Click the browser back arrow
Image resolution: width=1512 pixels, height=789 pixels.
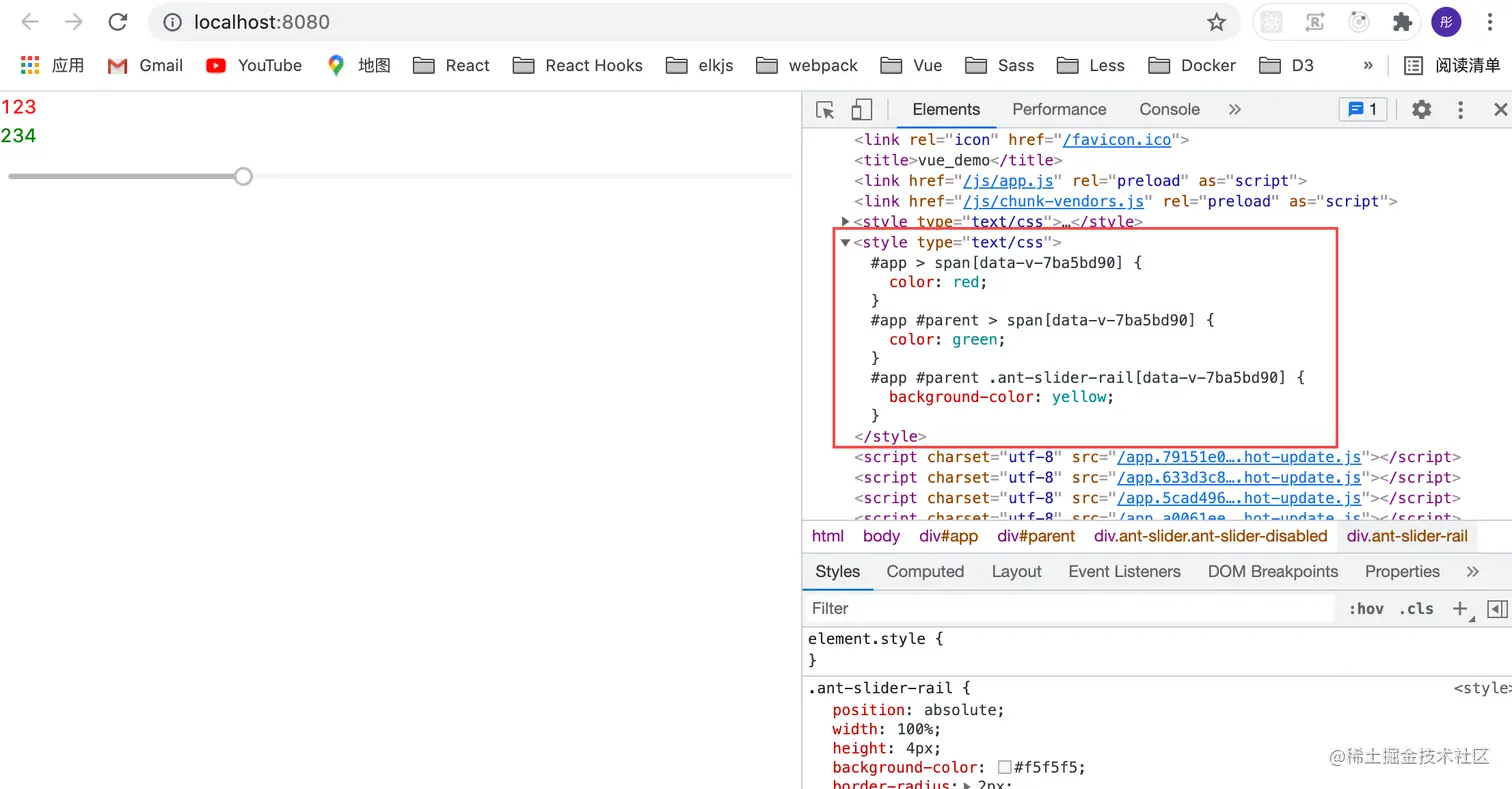pyautogui.click(x=30, y=22)
